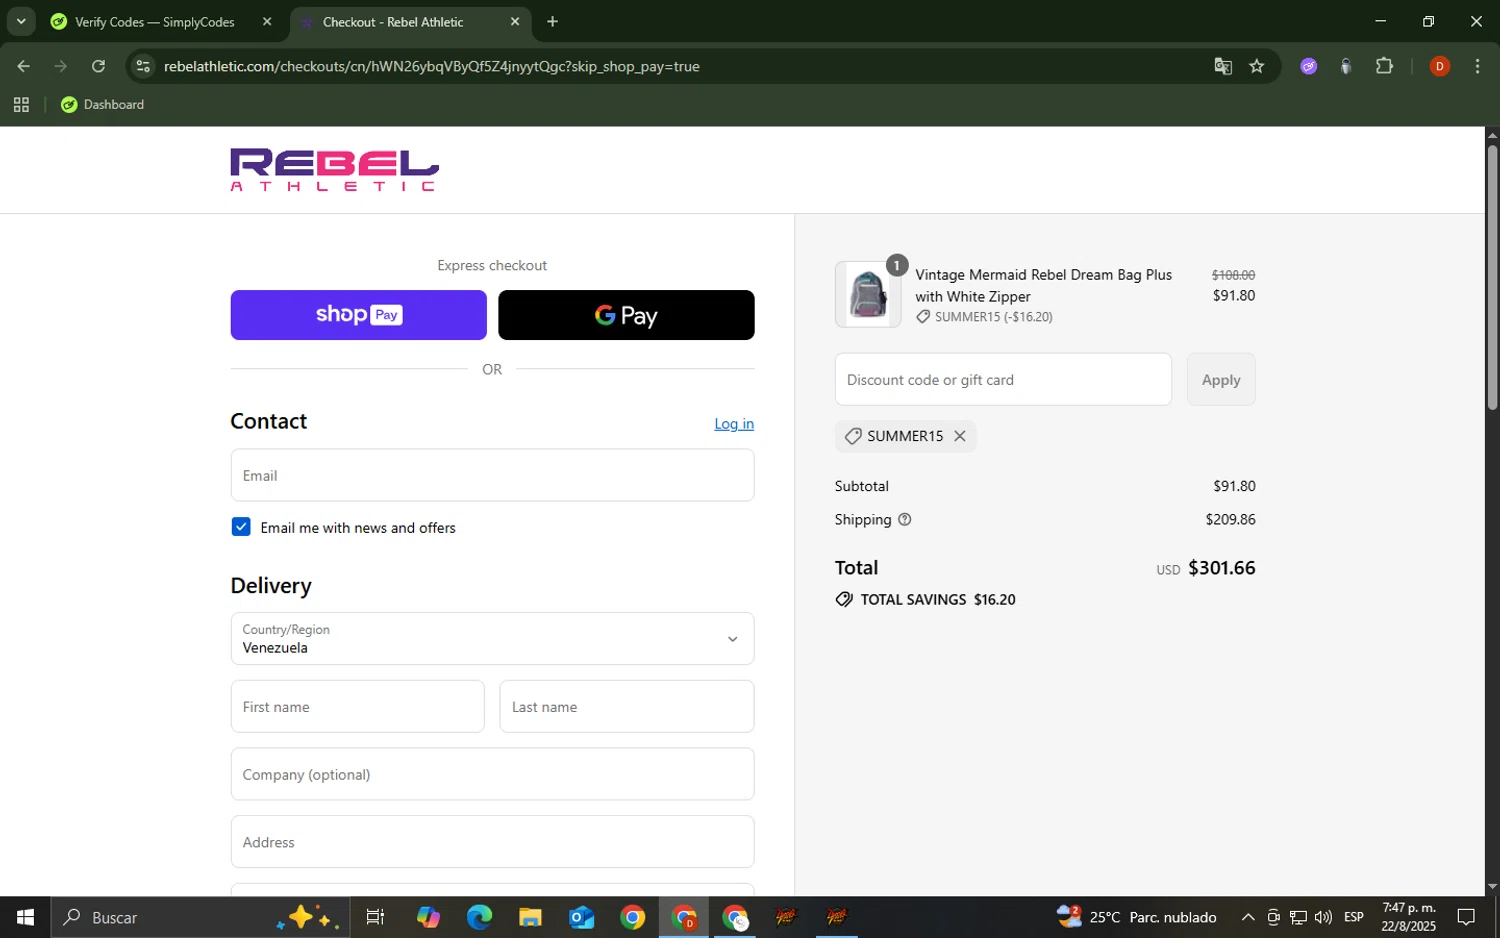Viewport: 1500px width, 938px height.
Task: Open Outlook from taskbar
Action: 581,917
